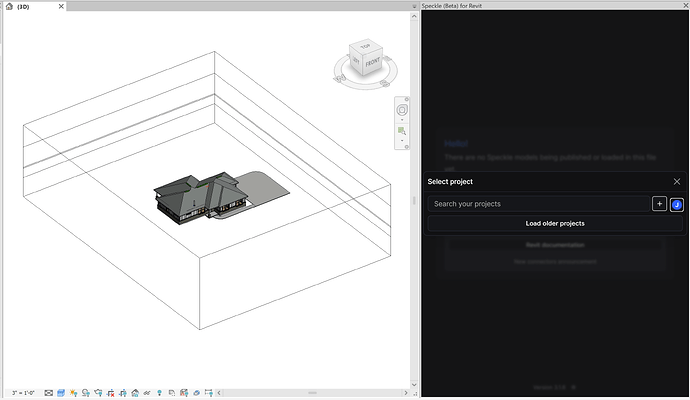The width and height of the screenshot is (690, 400).
Task: Open Temporary View Properties icon
Action: click(x=172, y=393)
